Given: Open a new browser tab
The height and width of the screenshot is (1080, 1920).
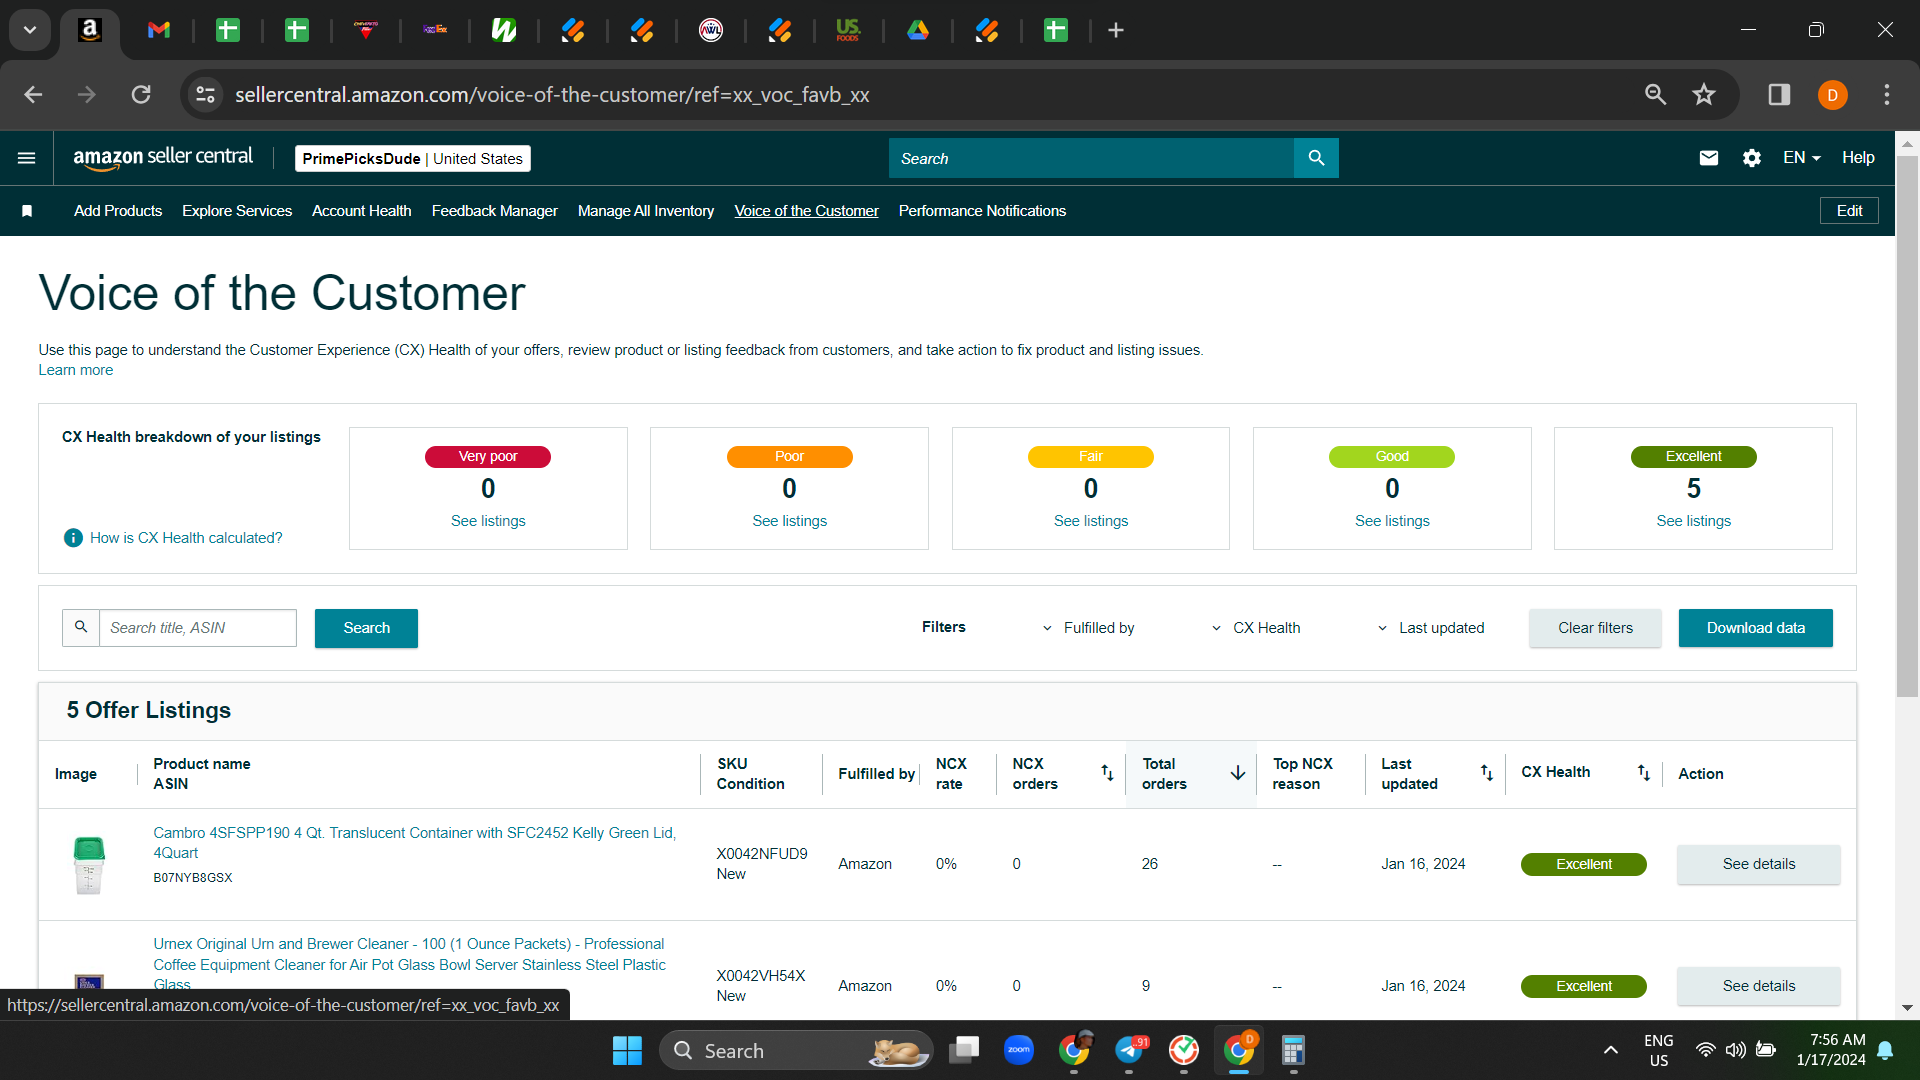Looking at the screenshot, I should click(1116, 31).
